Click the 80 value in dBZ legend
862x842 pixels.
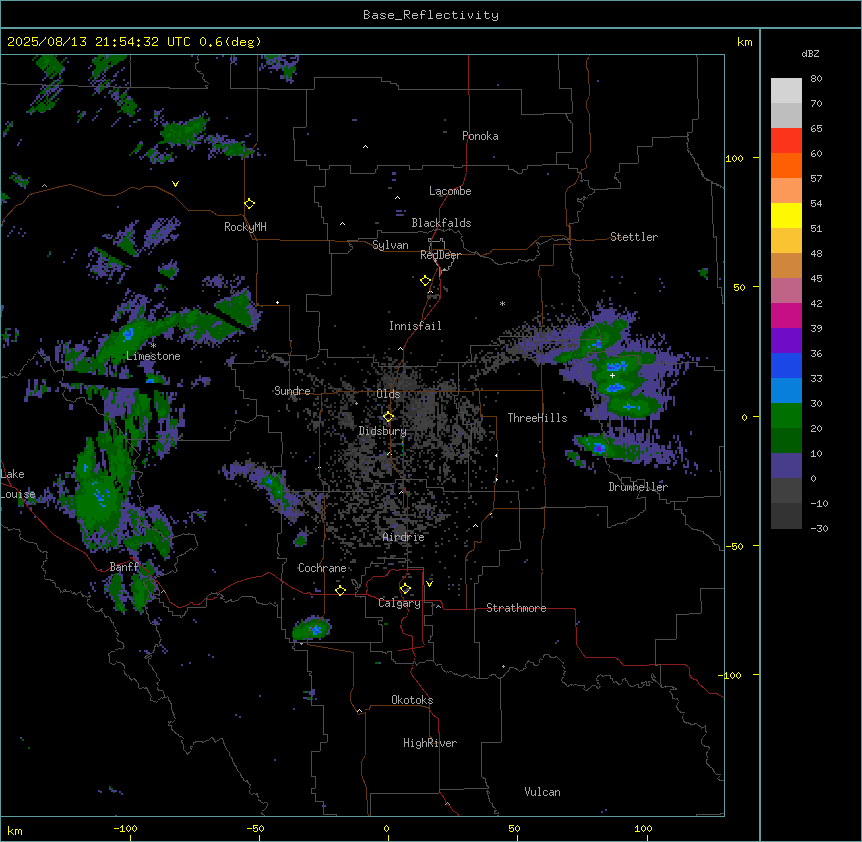pyautogui.click(x=816, y=79)
